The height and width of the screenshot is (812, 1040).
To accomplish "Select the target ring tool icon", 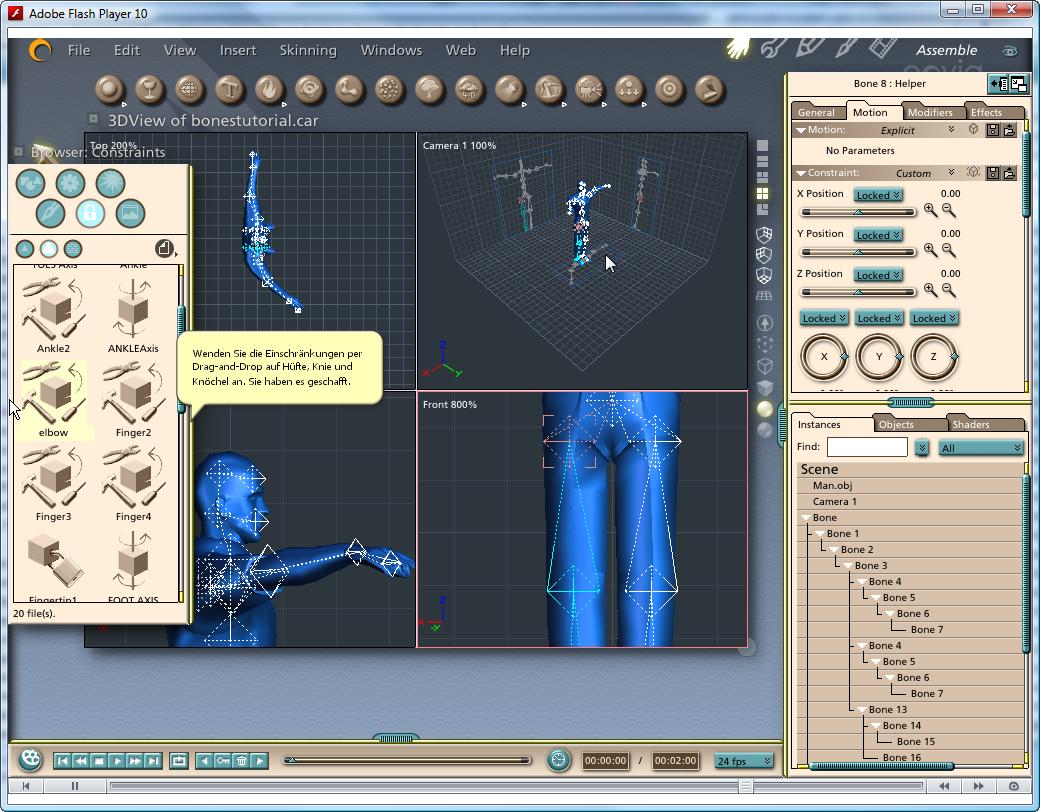I will pyautogui.click(x=669, y=90).
